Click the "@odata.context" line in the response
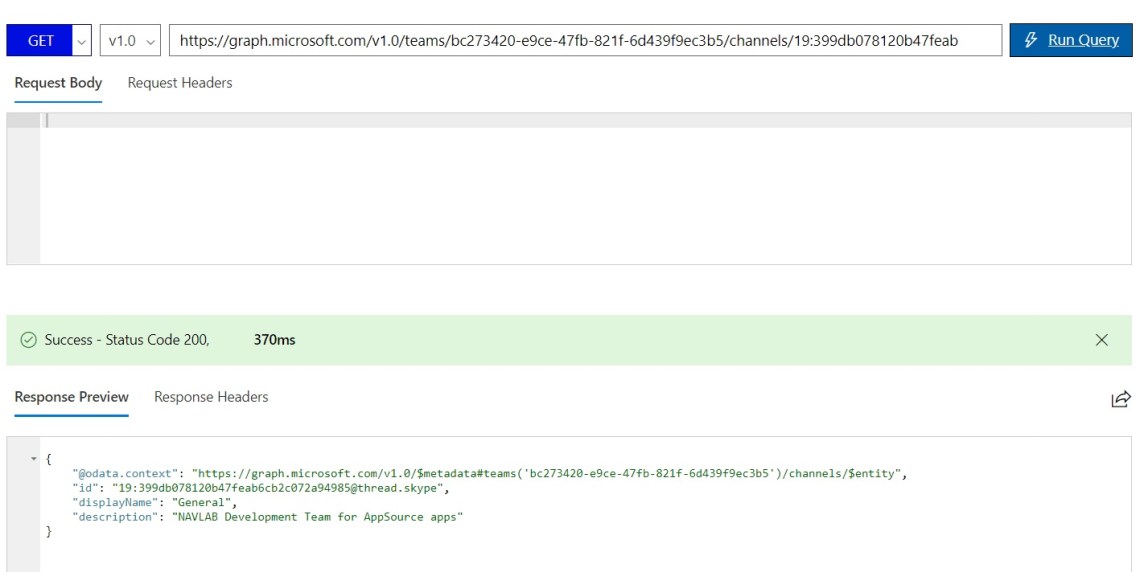The height and width of the screenshot is (572, 1140). tap(489, 473)
